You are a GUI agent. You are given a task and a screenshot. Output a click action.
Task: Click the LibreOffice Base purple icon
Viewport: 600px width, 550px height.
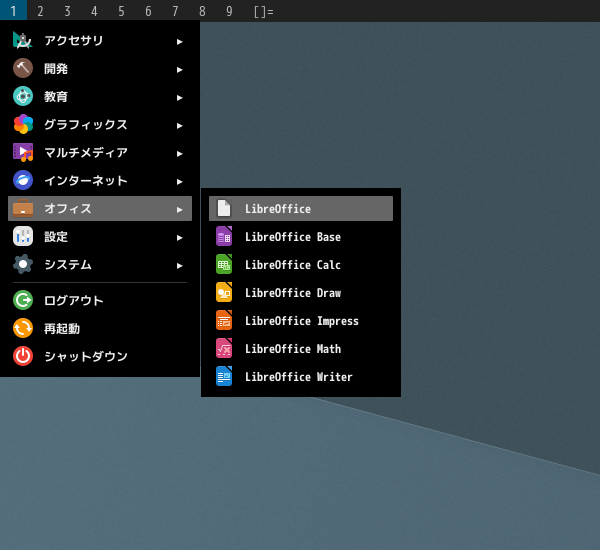[x=224, y=237]
